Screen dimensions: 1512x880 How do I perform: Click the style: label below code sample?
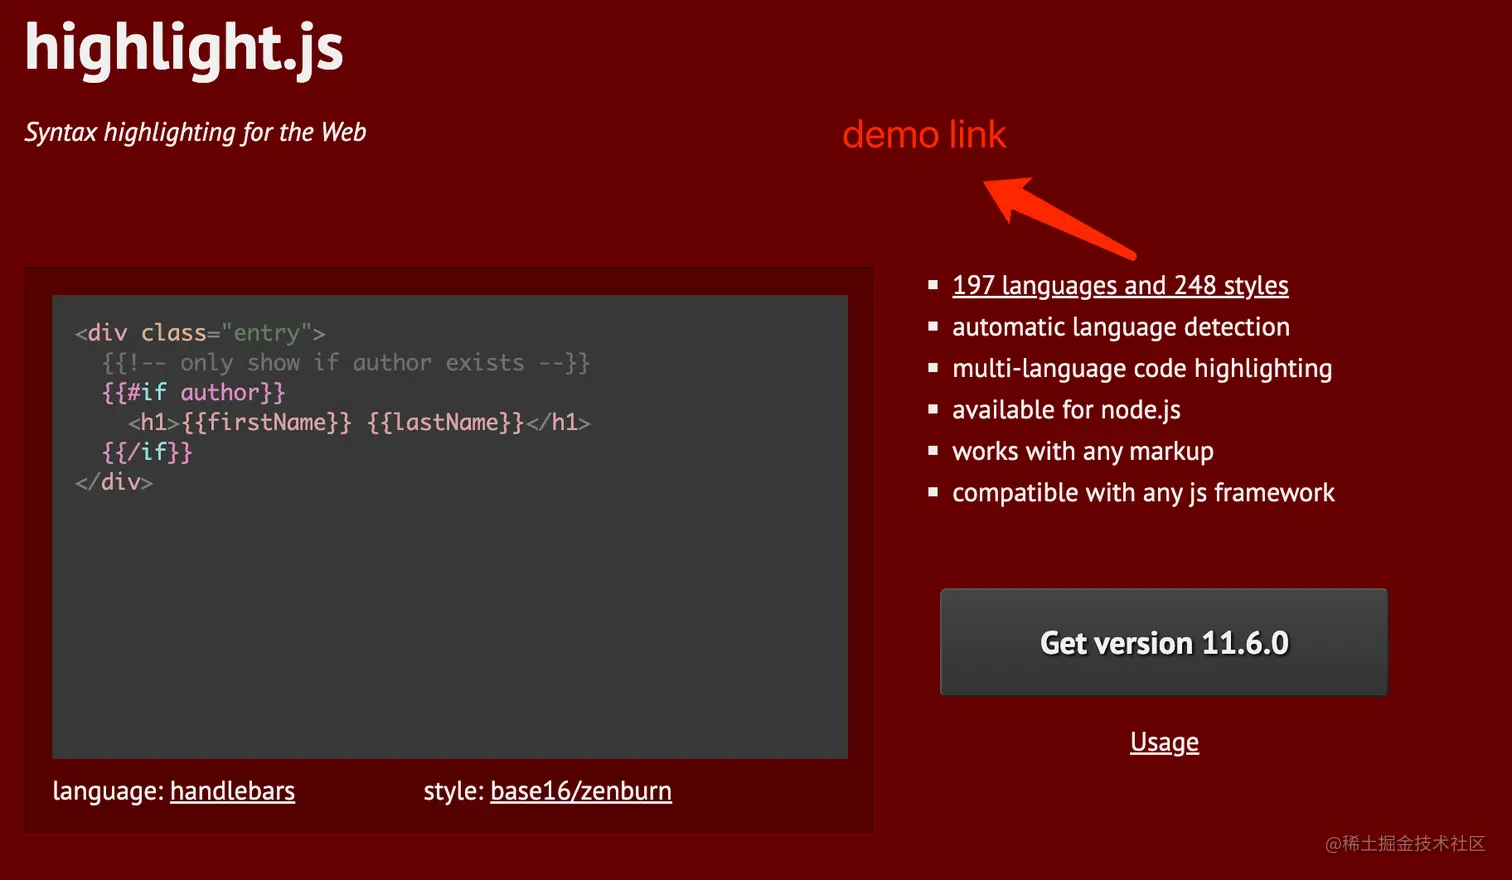(x=454, y=791)
